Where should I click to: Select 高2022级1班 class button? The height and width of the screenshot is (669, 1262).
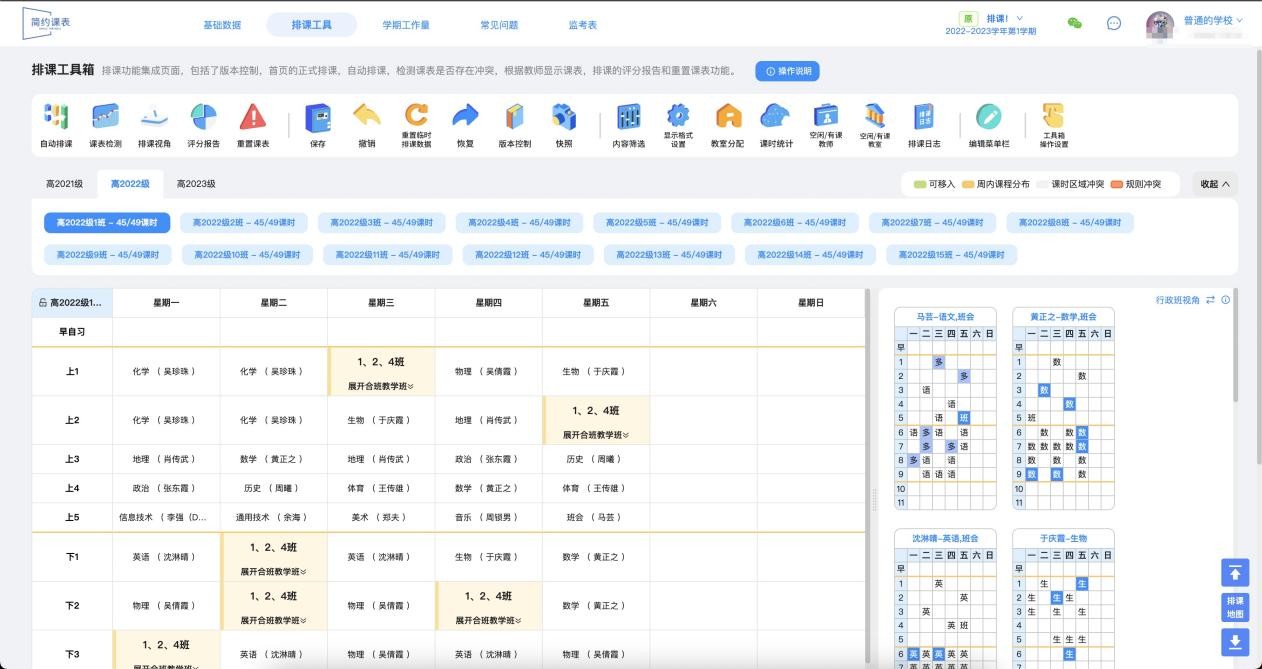click(107, 222)
